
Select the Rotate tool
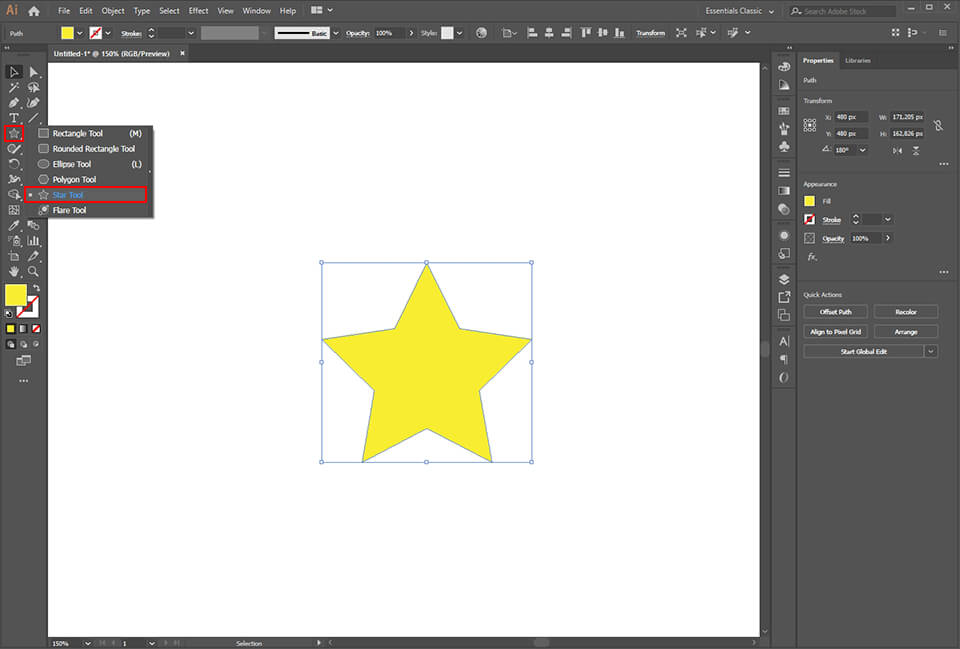[14, 166]
